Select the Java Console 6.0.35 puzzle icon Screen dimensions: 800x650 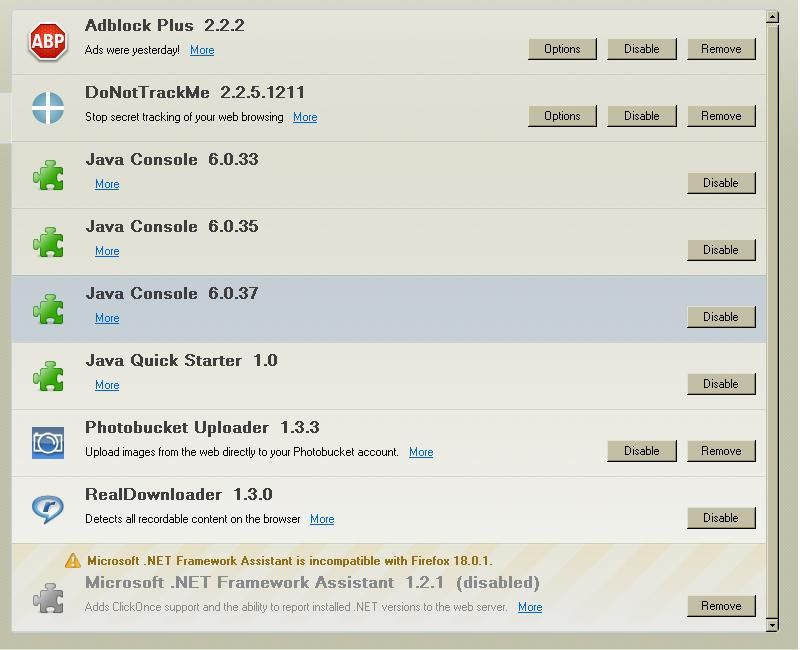(x=47, y=242)
